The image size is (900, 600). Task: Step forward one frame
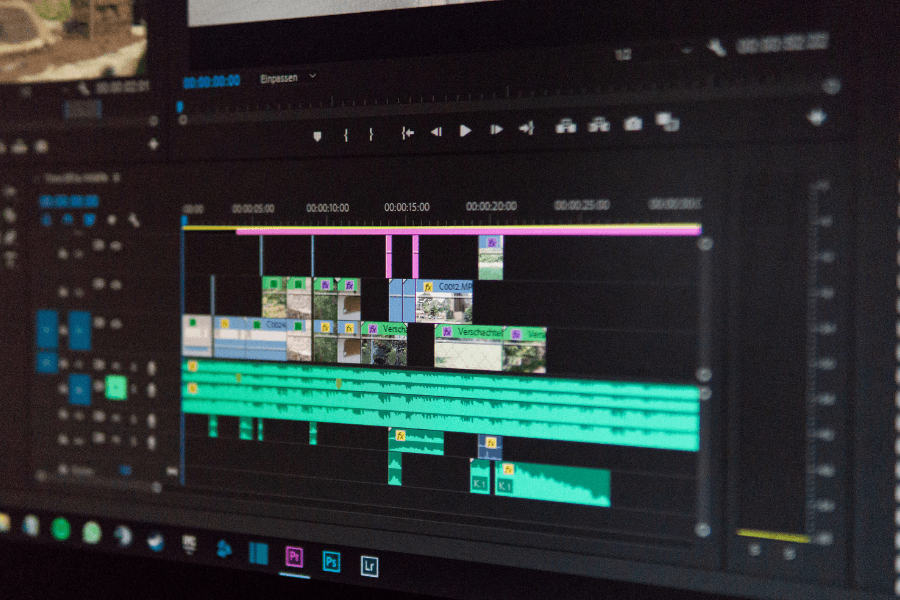click(x=496, y=129)
